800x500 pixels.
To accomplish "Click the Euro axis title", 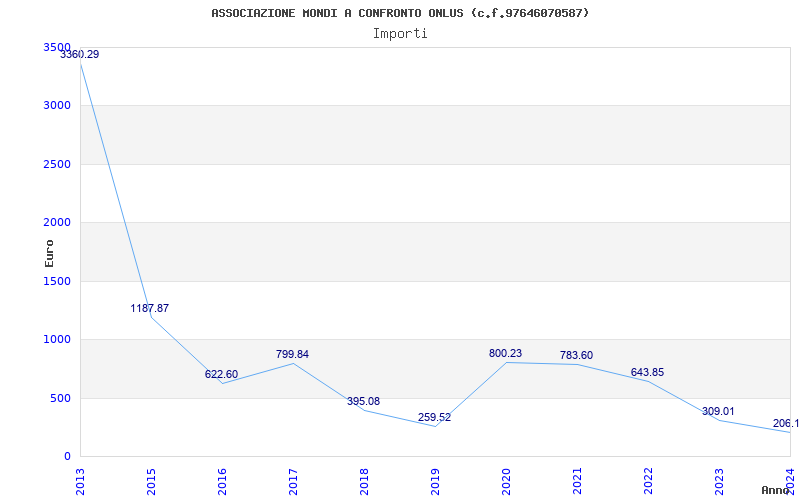I will point(49,253).
